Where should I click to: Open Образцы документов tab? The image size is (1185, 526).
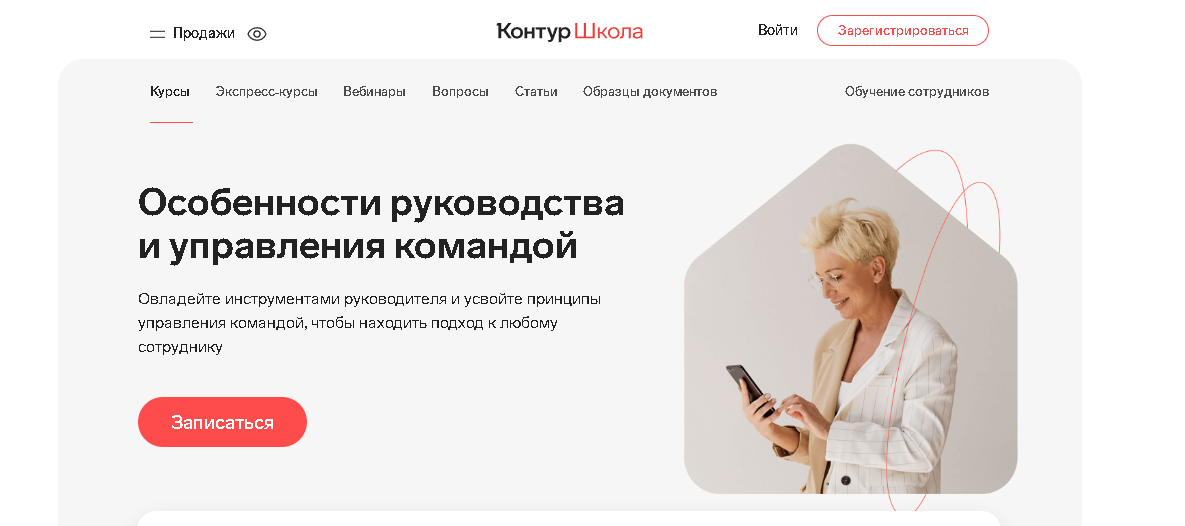650,91
